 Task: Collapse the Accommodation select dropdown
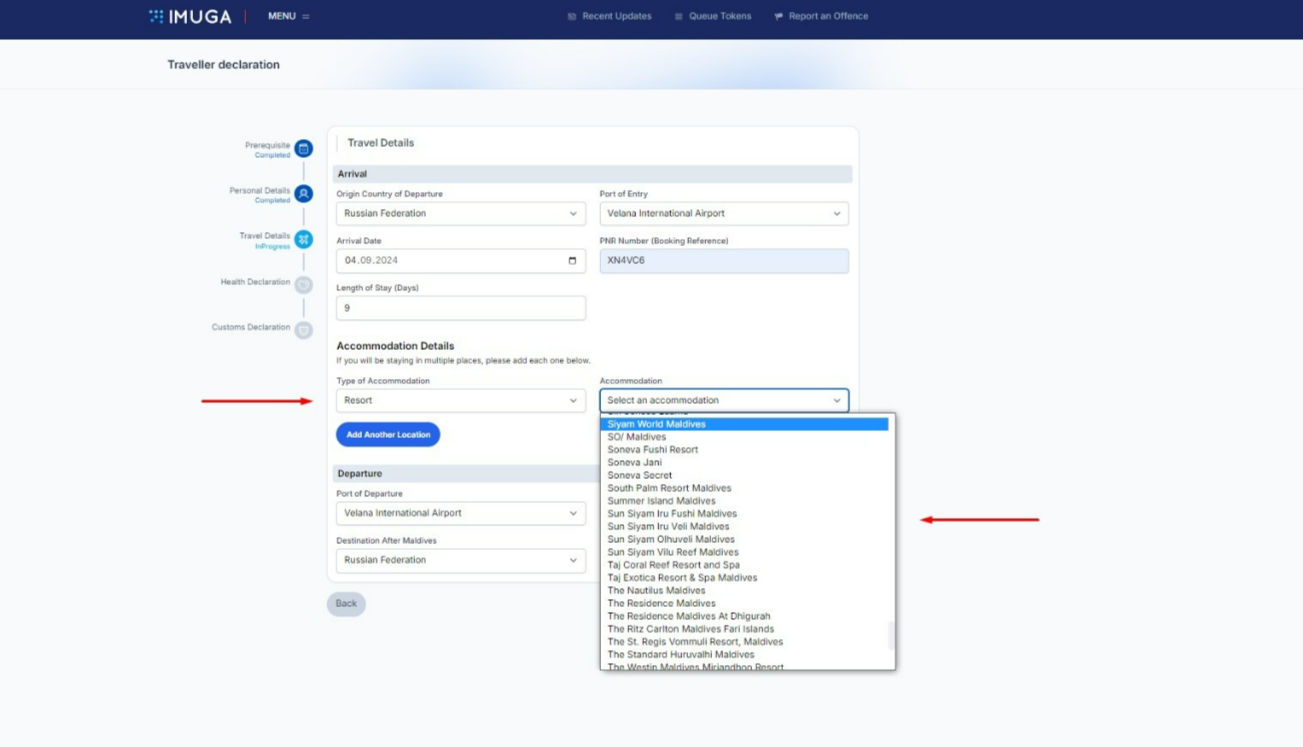pyautogui.click(x=724, y=400)
